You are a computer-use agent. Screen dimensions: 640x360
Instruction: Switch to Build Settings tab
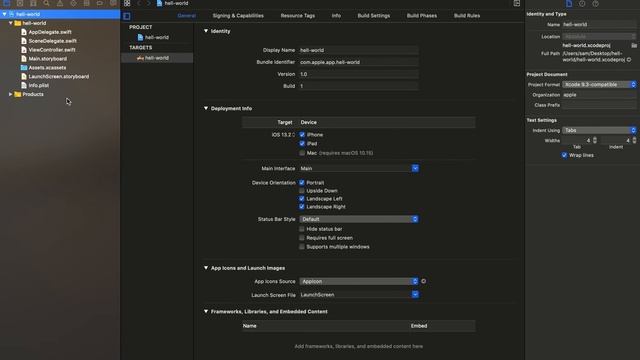coord(373,16)
